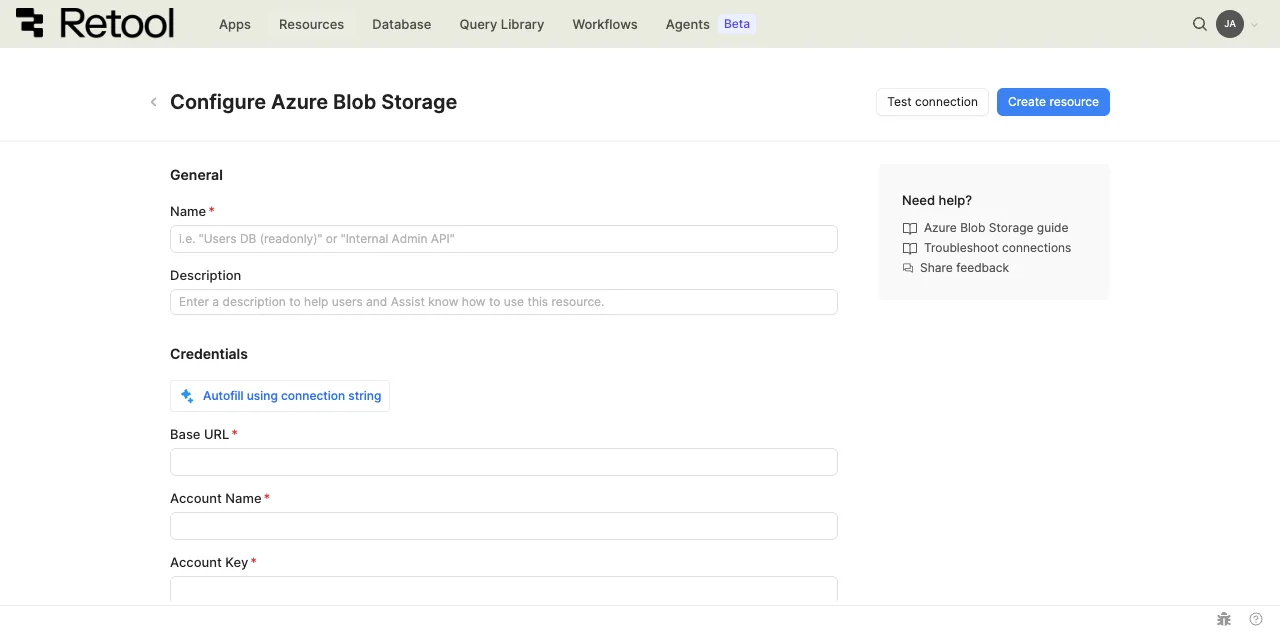
Task: Click the book icon beside Azure Blob Storage guide
Action: point(909,228)
